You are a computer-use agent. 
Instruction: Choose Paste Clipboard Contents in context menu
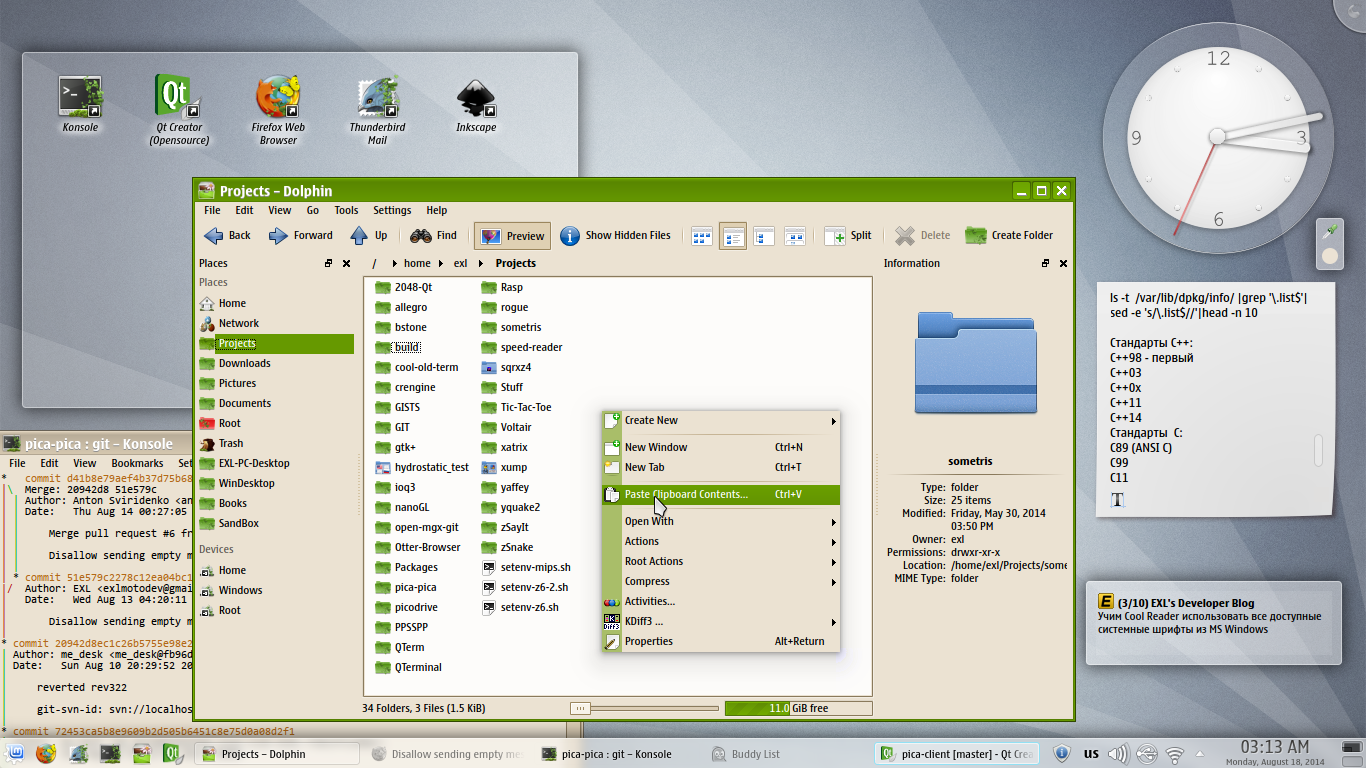[720, 495]
